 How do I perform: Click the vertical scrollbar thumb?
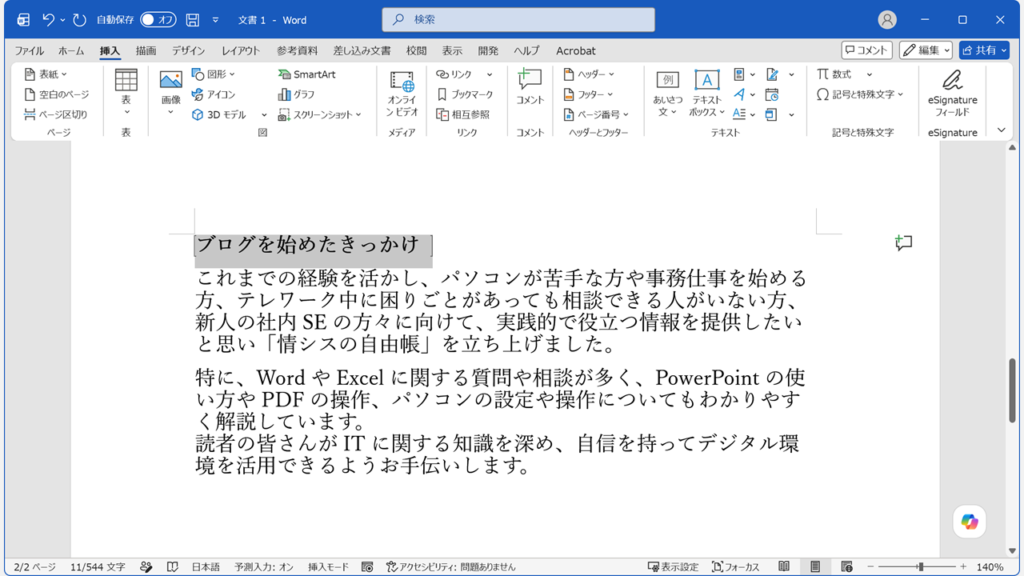point(1012,389)
